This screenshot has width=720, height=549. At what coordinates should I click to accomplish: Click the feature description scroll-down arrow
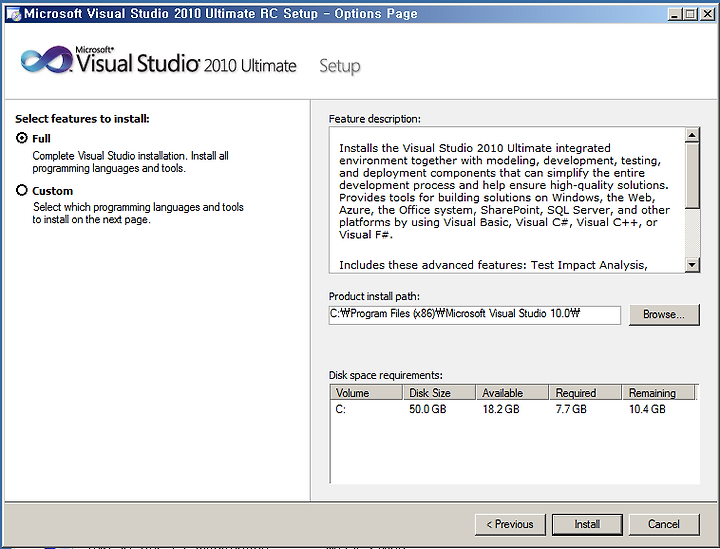692,264
